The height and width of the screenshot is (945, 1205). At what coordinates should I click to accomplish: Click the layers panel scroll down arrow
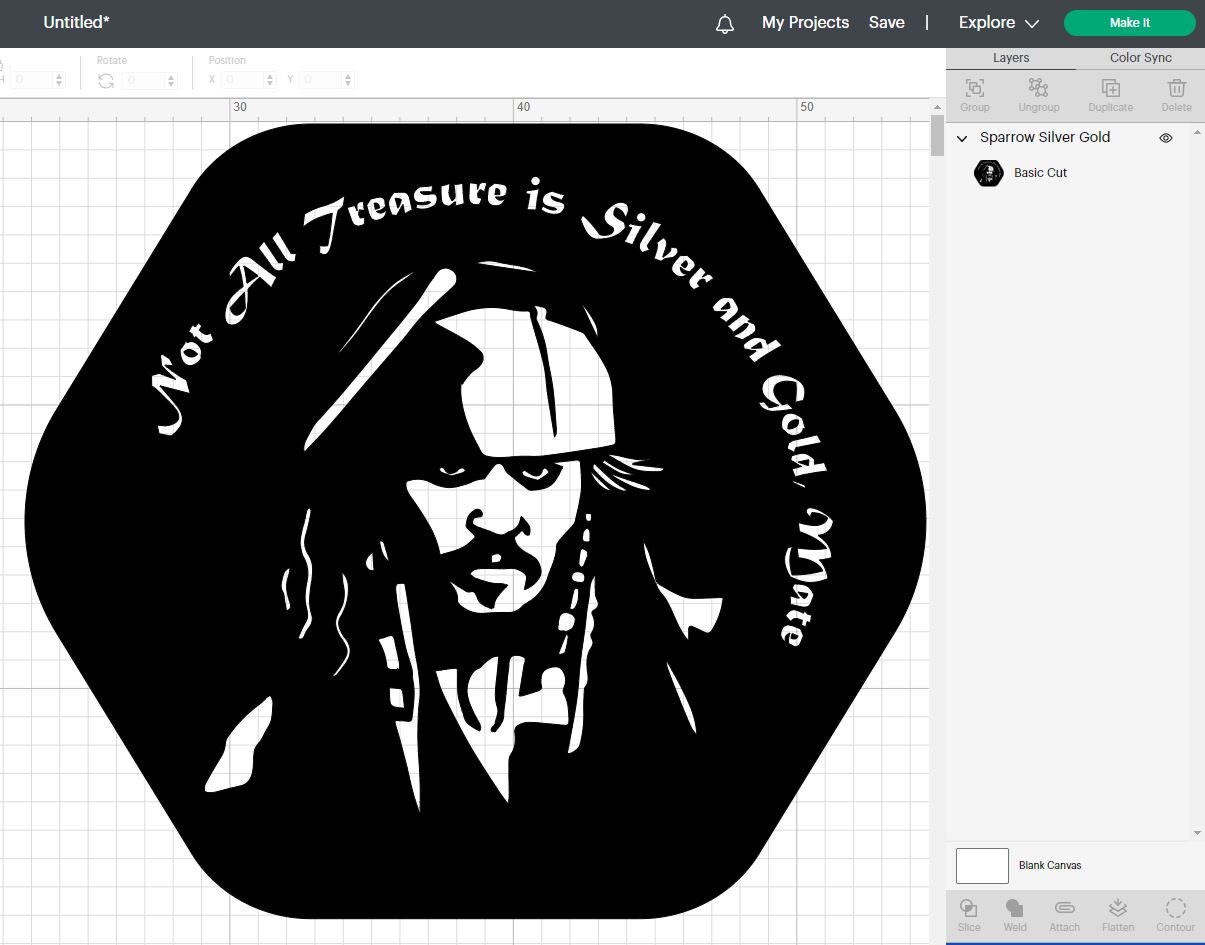click(1198, 832)
